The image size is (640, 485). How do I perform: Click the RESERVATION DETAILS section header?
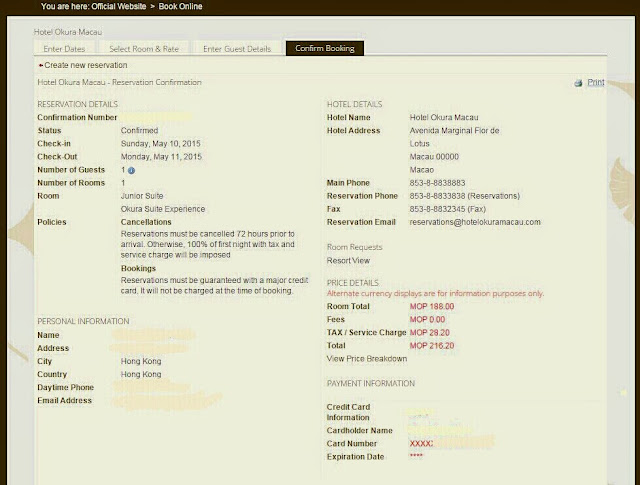[78, 105]
